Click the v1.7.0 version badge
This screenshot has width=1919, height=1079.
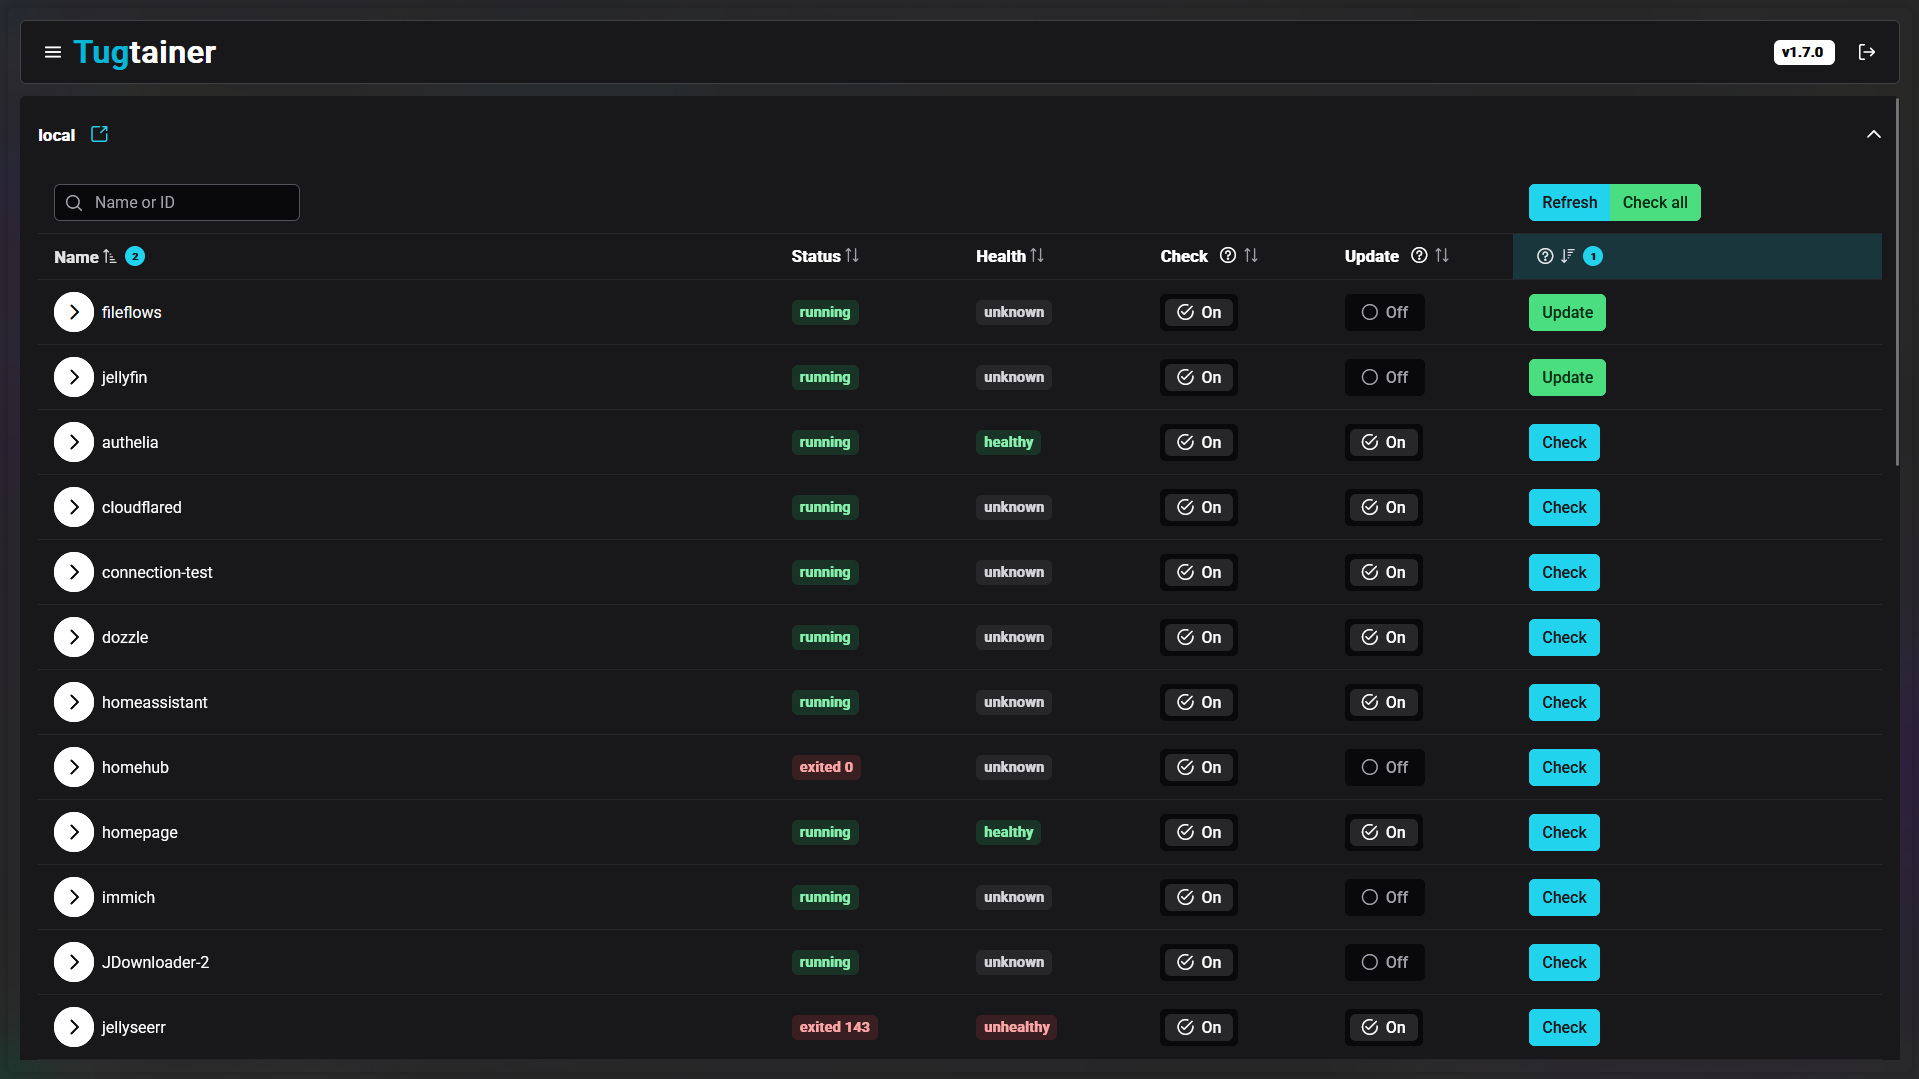pyautogui.click(x=1803, y=52)
